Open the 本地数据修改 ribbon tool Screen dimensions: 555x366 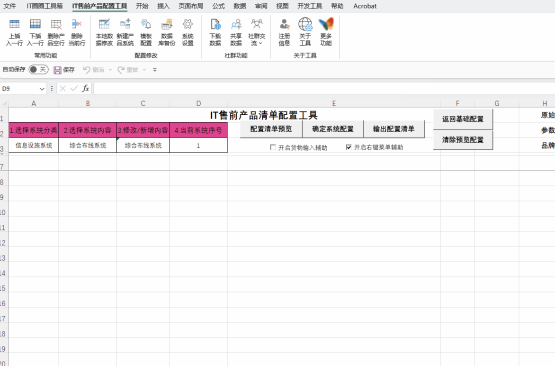tap(104, 24)
